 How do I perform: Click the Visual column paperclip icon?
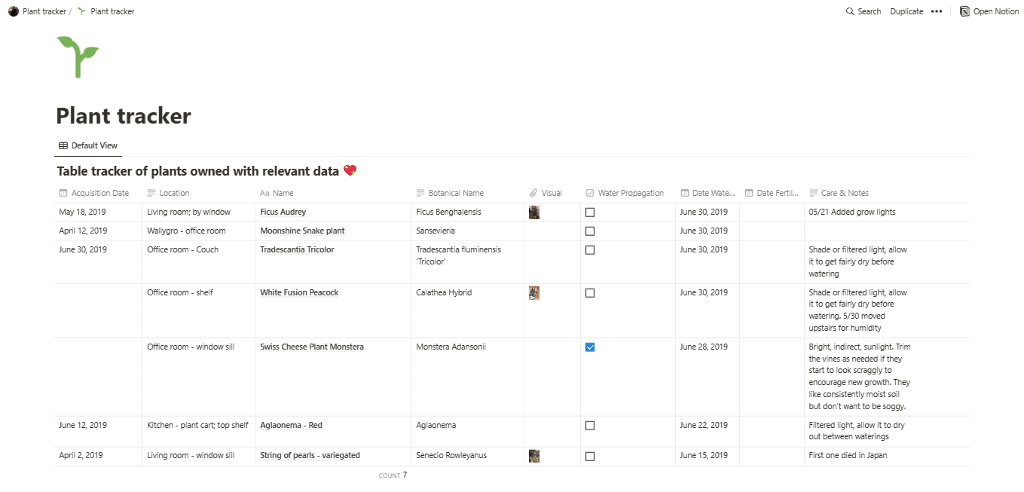[534, 193]
